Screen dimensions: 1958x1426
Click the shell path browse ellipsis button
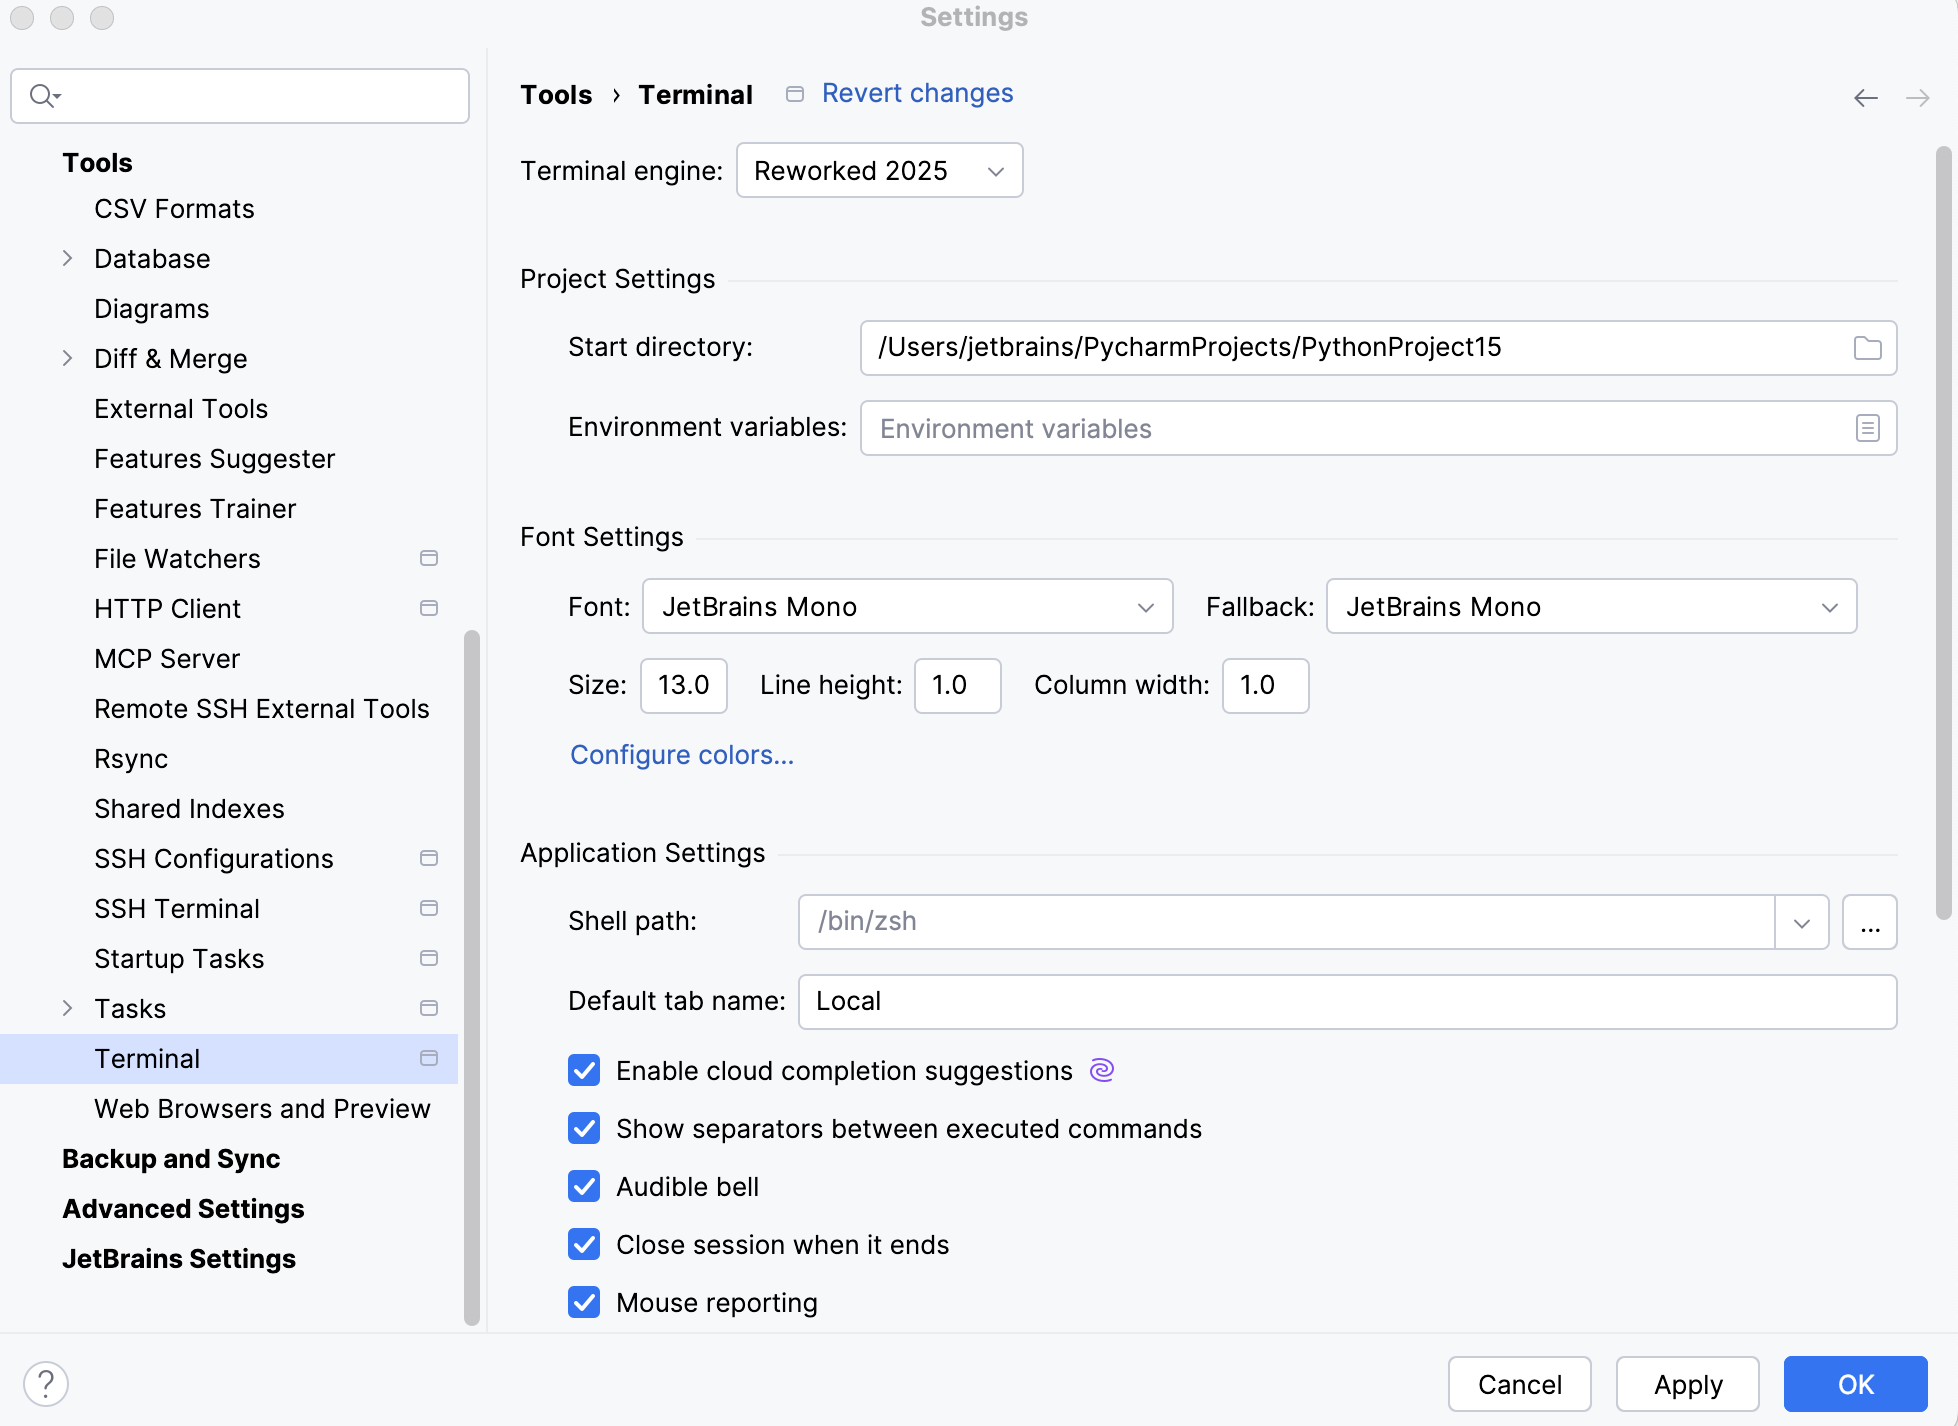coord(1870,921)
